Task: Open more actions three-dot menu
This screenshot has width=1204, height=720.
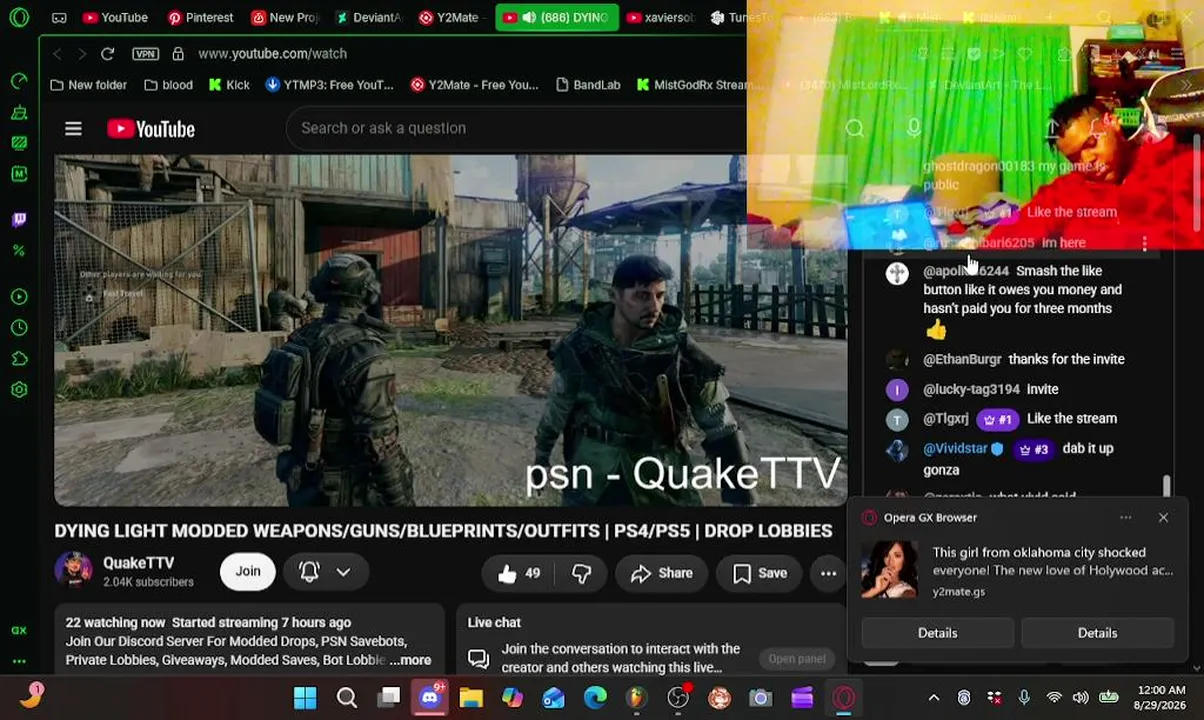Action: [x=828, y=573]
